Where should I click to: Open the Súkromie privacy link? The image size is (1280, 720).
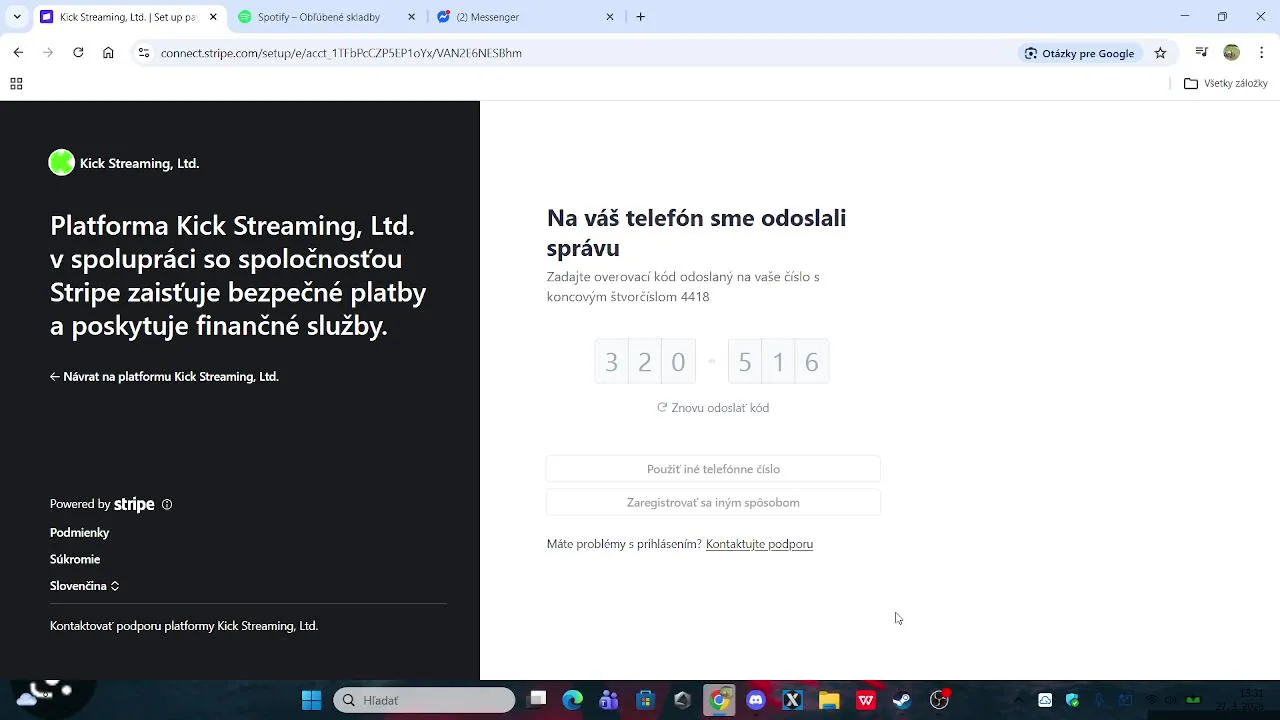(x=75, y=560)
